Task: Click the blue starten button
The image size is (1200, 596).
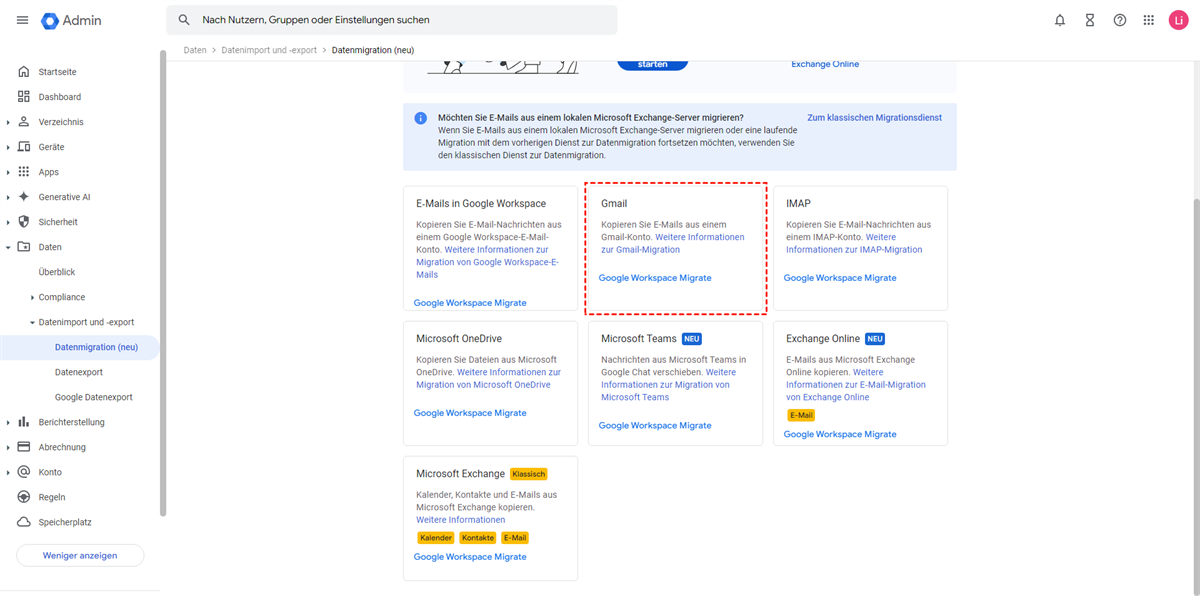Action: tap(653, 64)
